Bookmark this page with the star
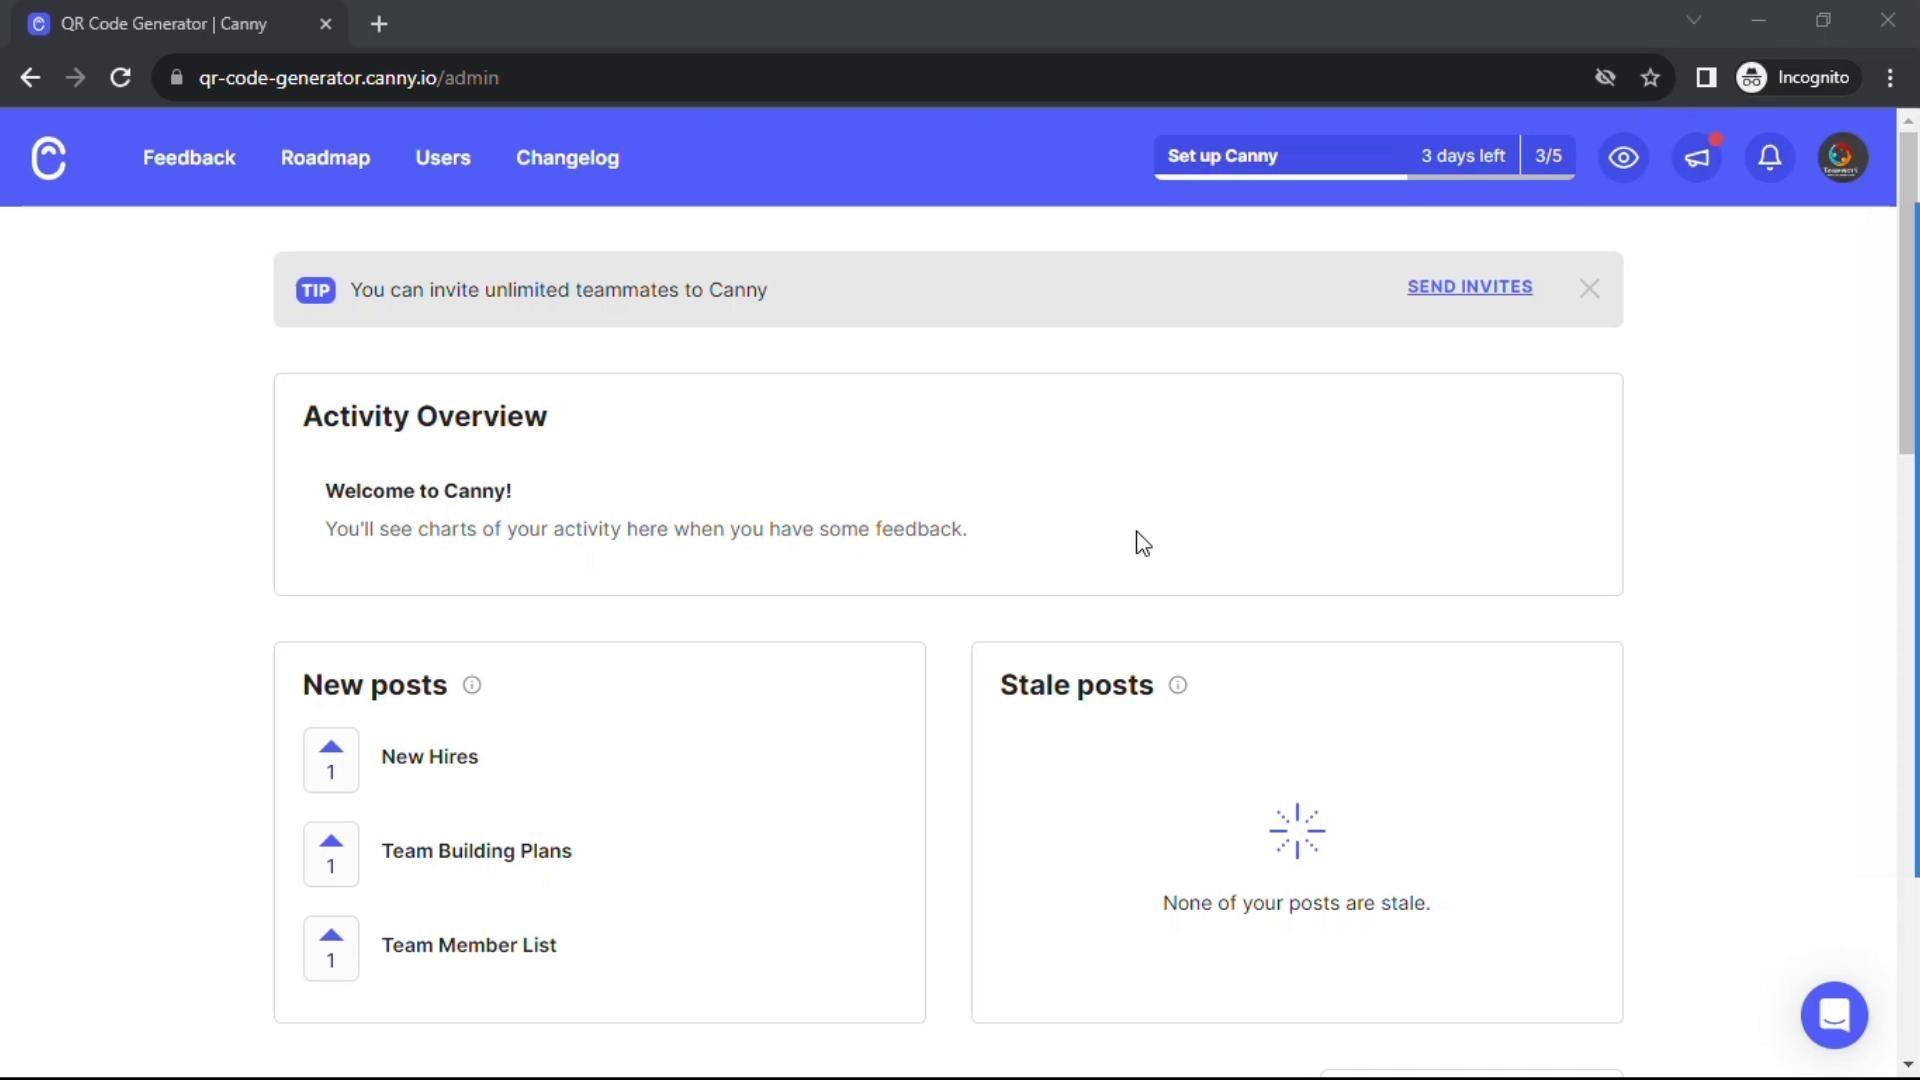The image size is (1920, 1080). pyautogui.click(x=1650, y=78)
